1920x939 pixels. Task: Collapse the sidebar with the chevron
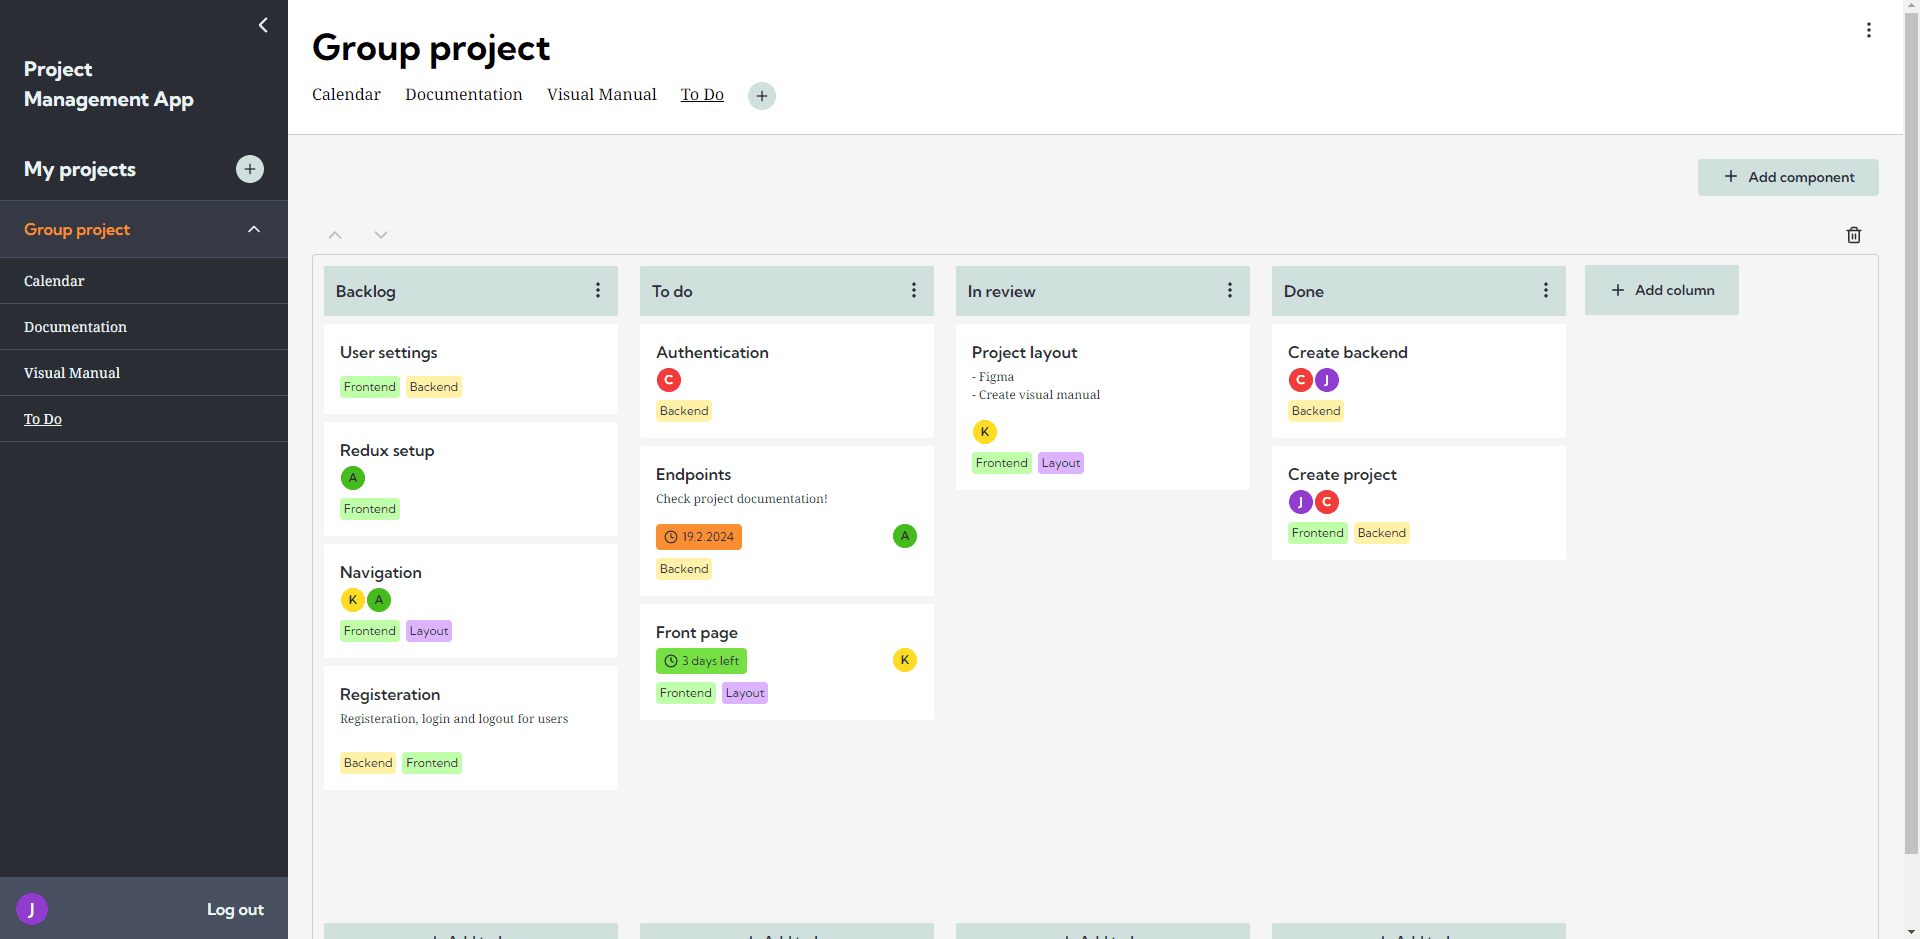point(263,25)
